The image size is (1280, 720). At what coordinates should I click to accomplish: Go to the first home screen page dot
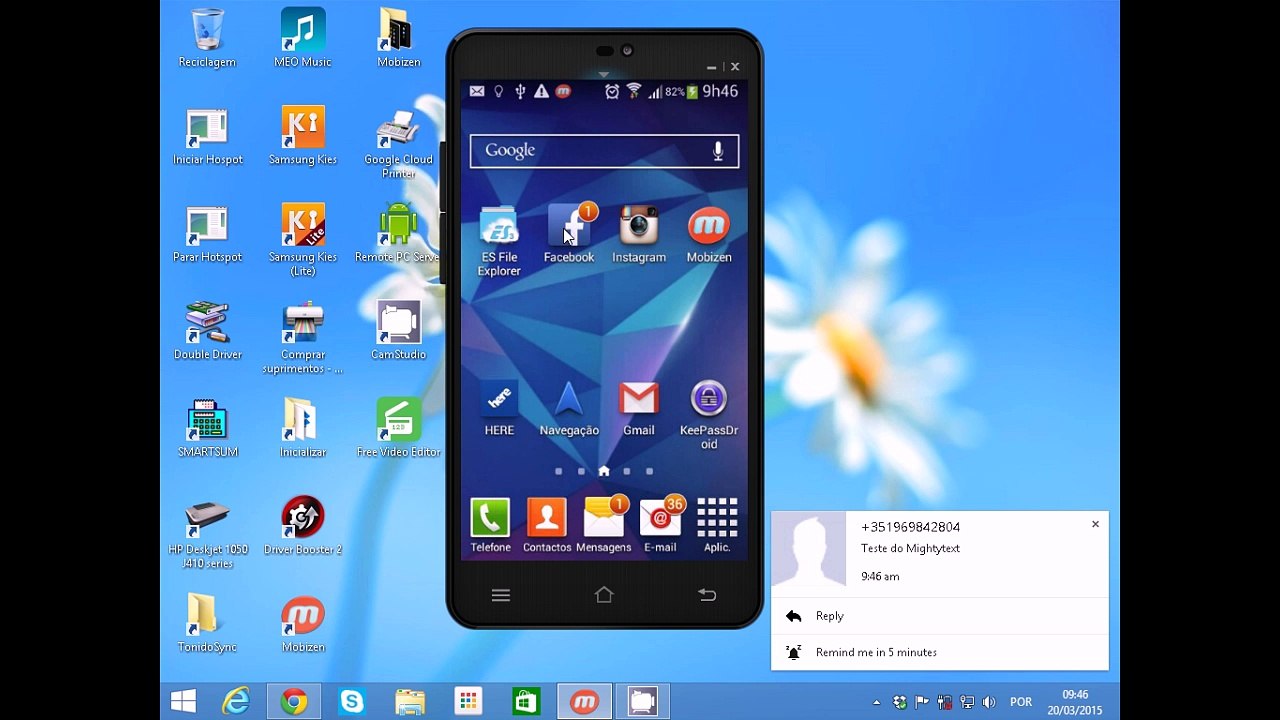pos(558,471)
